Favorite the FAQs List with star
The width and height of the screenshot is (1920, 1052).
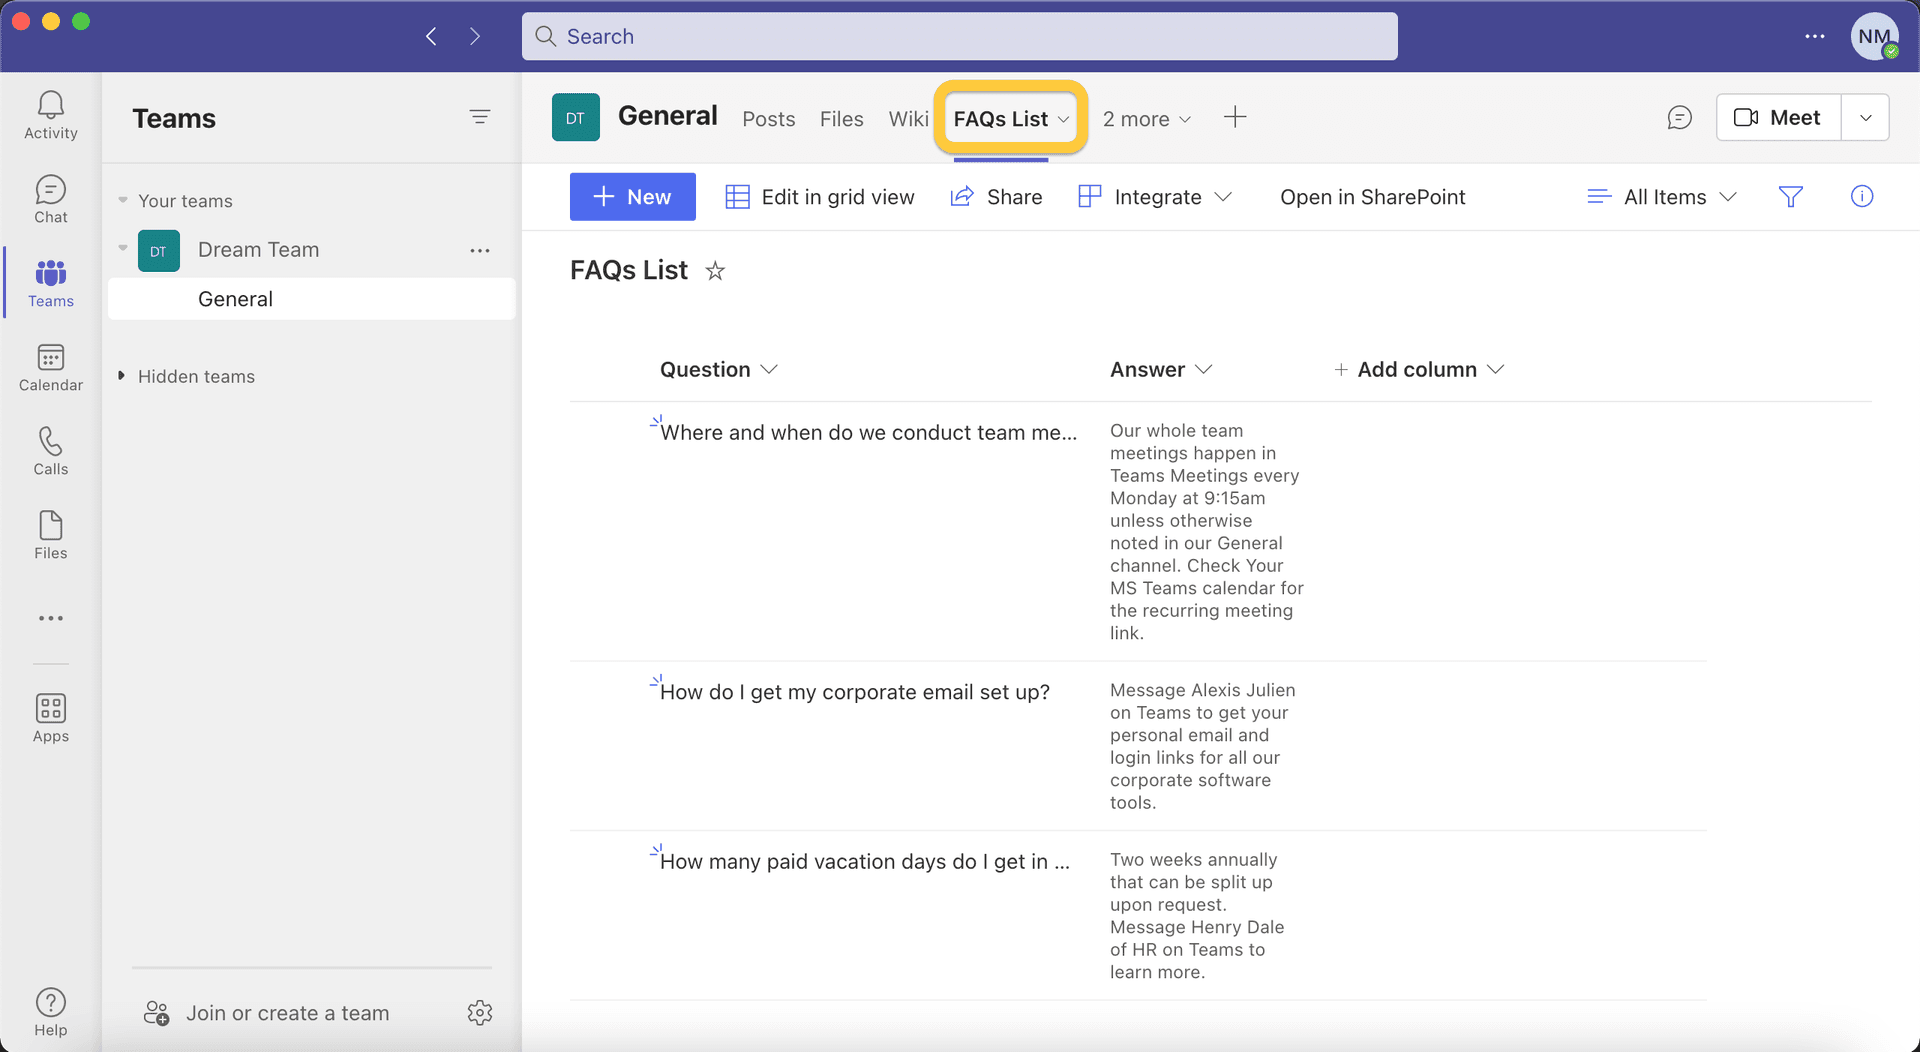tap(714, 271)
